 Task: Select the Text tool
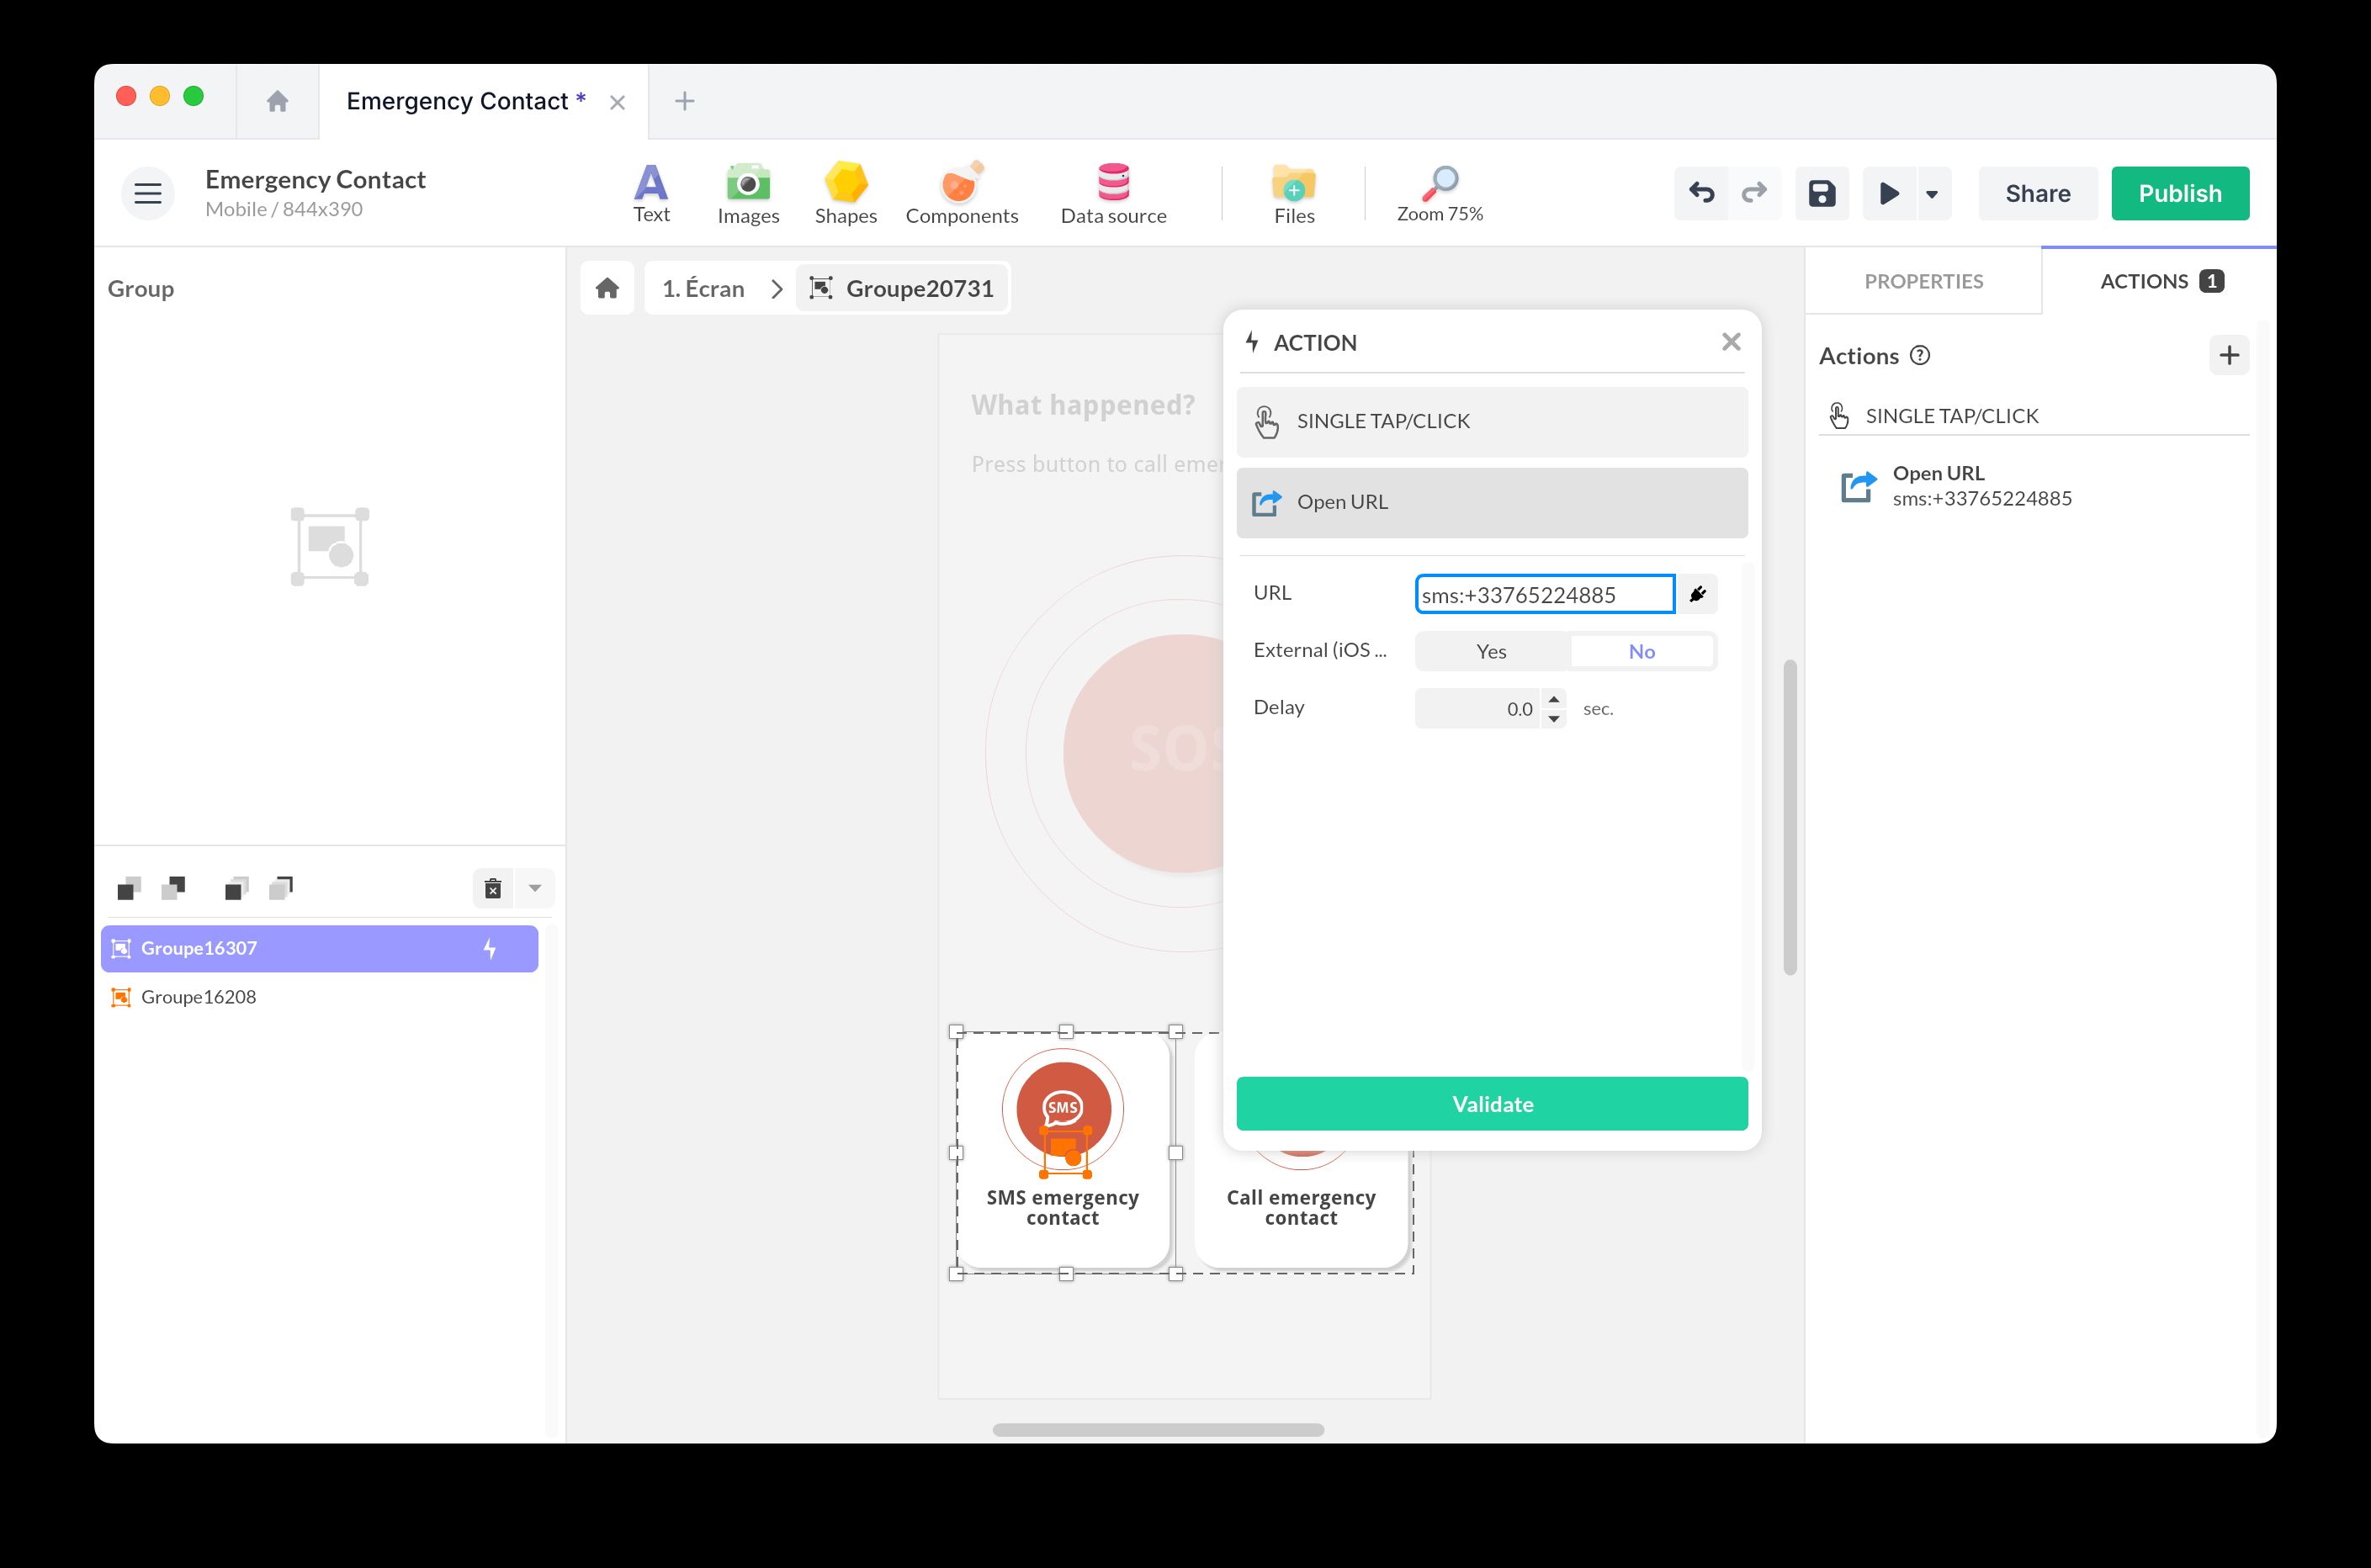[x=651, y=193]
